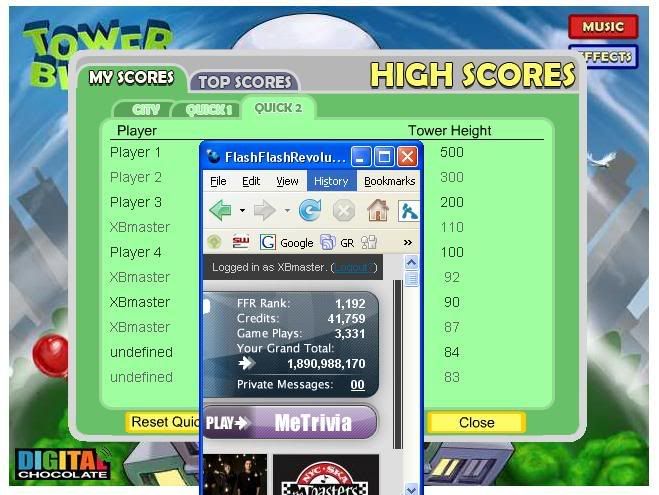
Task: Click the scrollbar up arrow in browser
Action: click(x=411, y=262)
